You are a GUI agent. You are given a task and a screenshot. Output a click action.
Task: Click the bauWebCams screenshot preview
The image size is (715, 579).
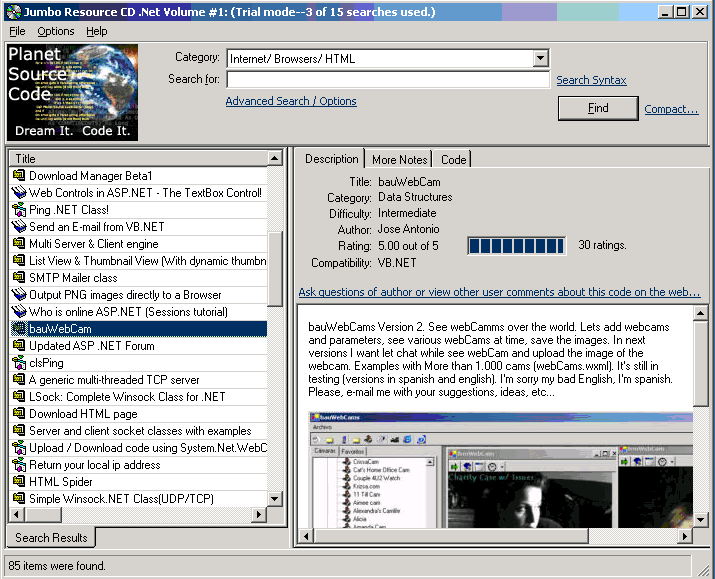(x=501, y=470)
